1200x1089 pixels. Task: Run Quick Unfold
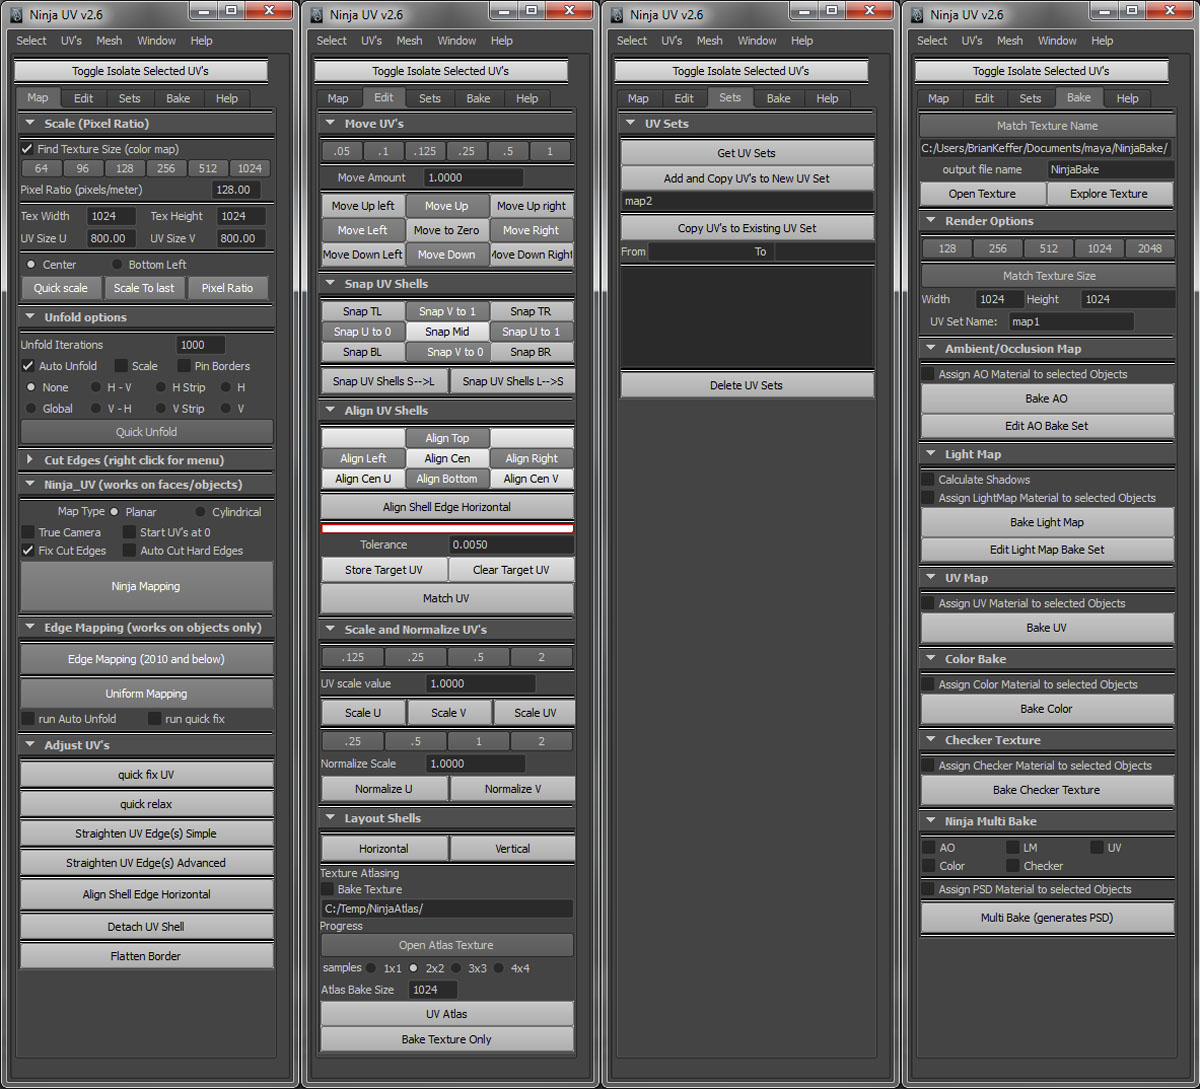tap(146, 432)
